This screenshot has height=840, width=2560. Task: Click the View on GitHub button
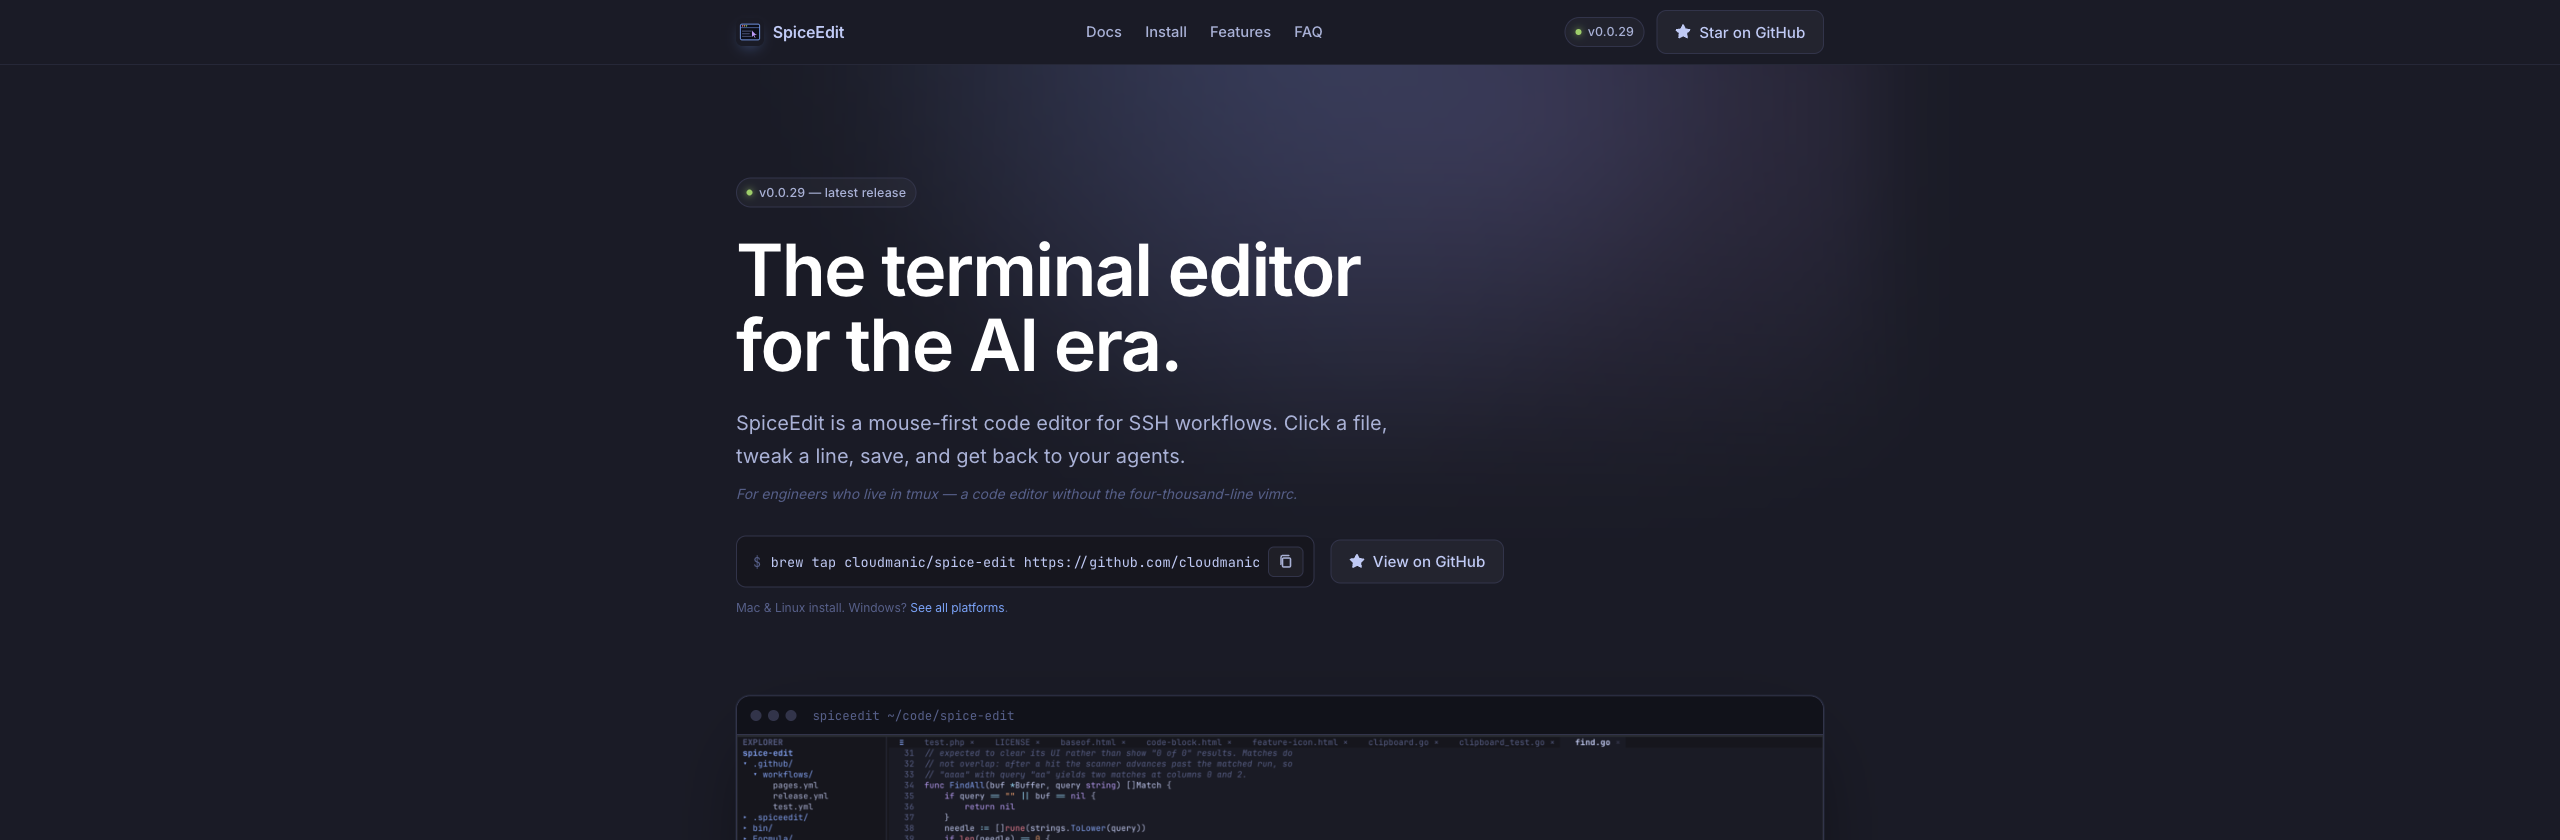(1417, 562)
